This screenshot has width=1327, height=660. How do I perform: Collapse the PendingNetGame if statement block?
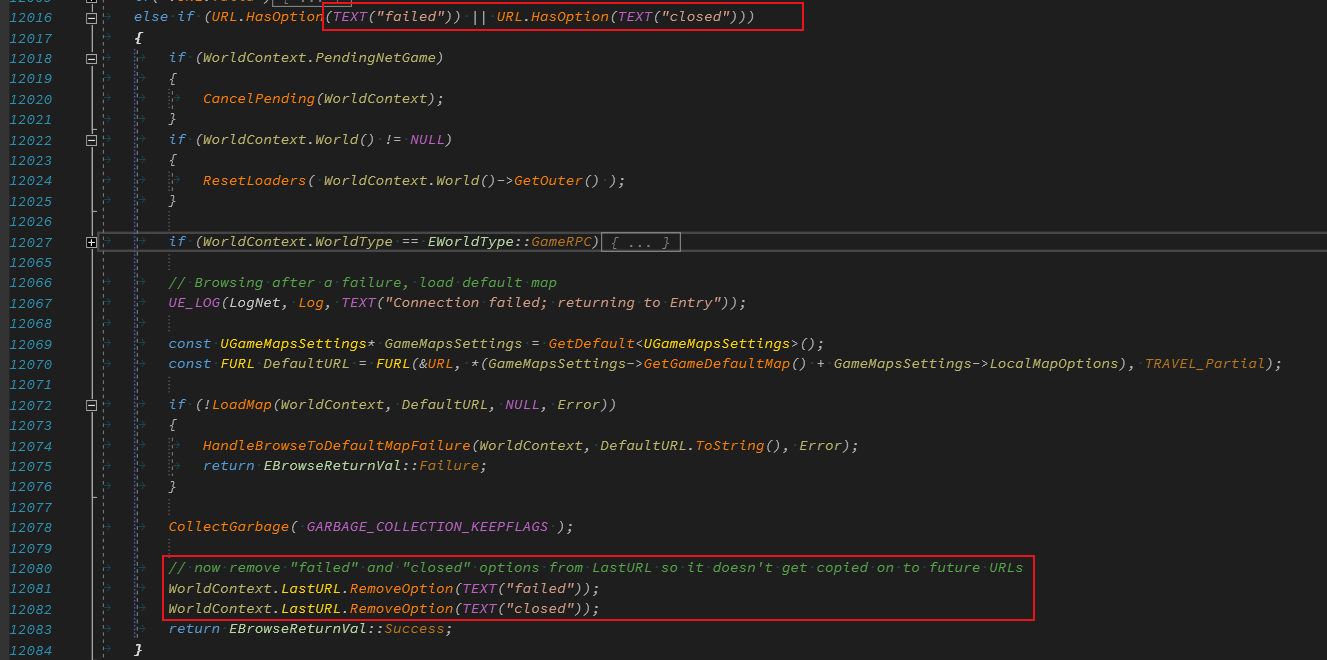pos(91,57)
